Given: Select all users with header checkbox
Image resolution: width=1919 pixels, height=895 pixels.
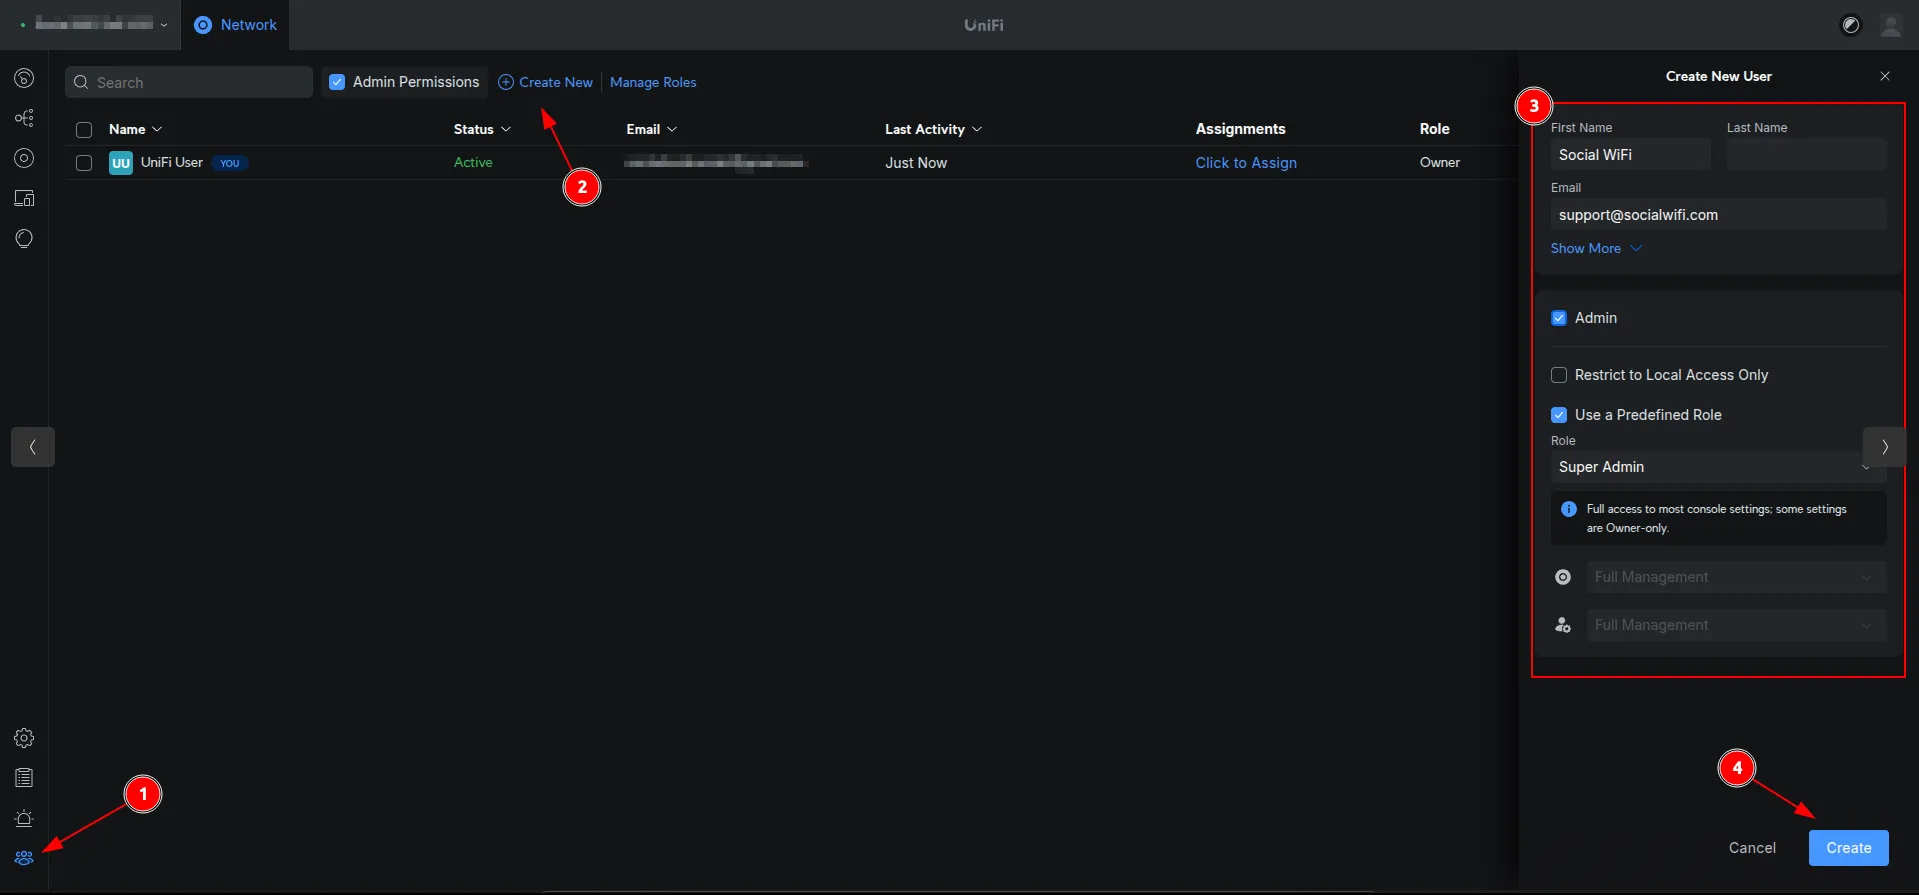Looking at the screenshot, I should (84, 130).
